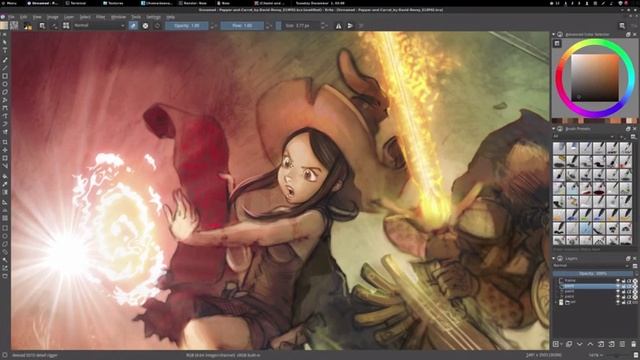Open the brush editor settings icon
The height and width of the screenshot is (360, 640).
[x=42, y=26]
